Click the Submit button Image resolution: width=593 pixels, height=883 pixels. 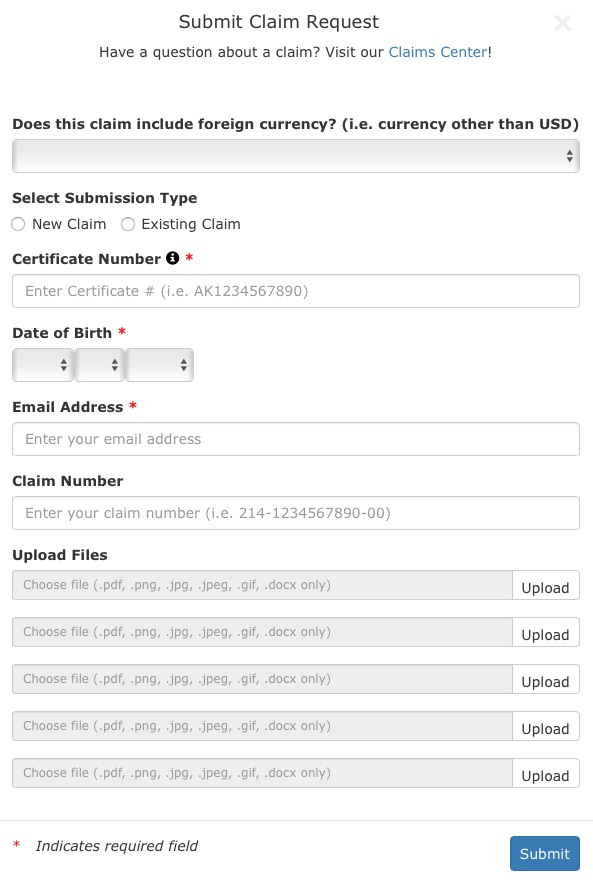[x=545, y=854]
